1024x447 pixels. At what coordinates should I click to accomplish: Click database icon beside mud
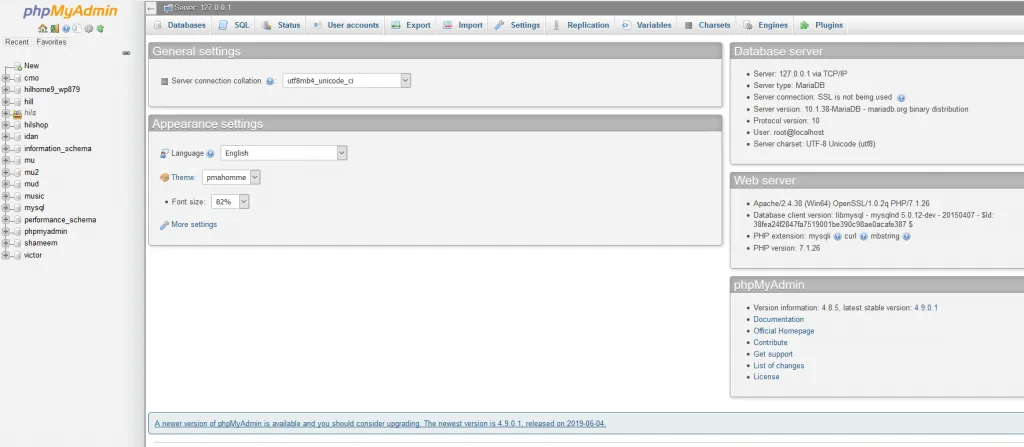coord(18,184)
